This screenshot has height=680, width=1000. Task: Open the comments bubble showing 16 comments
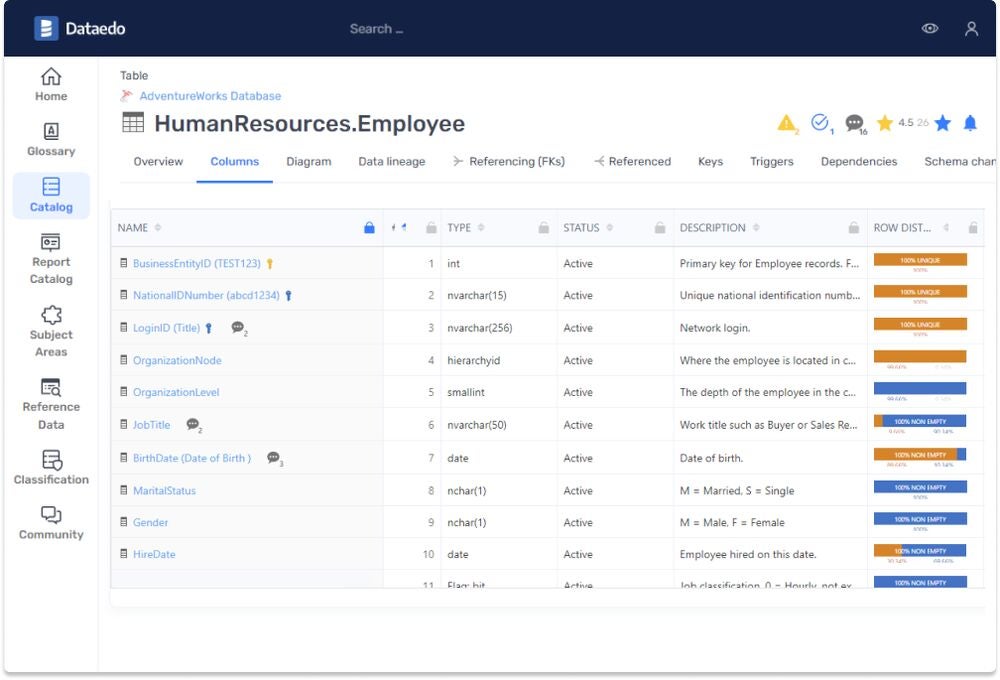pyautogui.click(x=853, y=123)
